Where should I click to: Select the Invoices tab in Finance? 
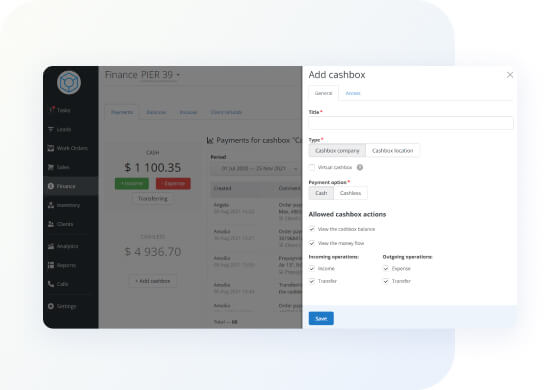[188, 112]
